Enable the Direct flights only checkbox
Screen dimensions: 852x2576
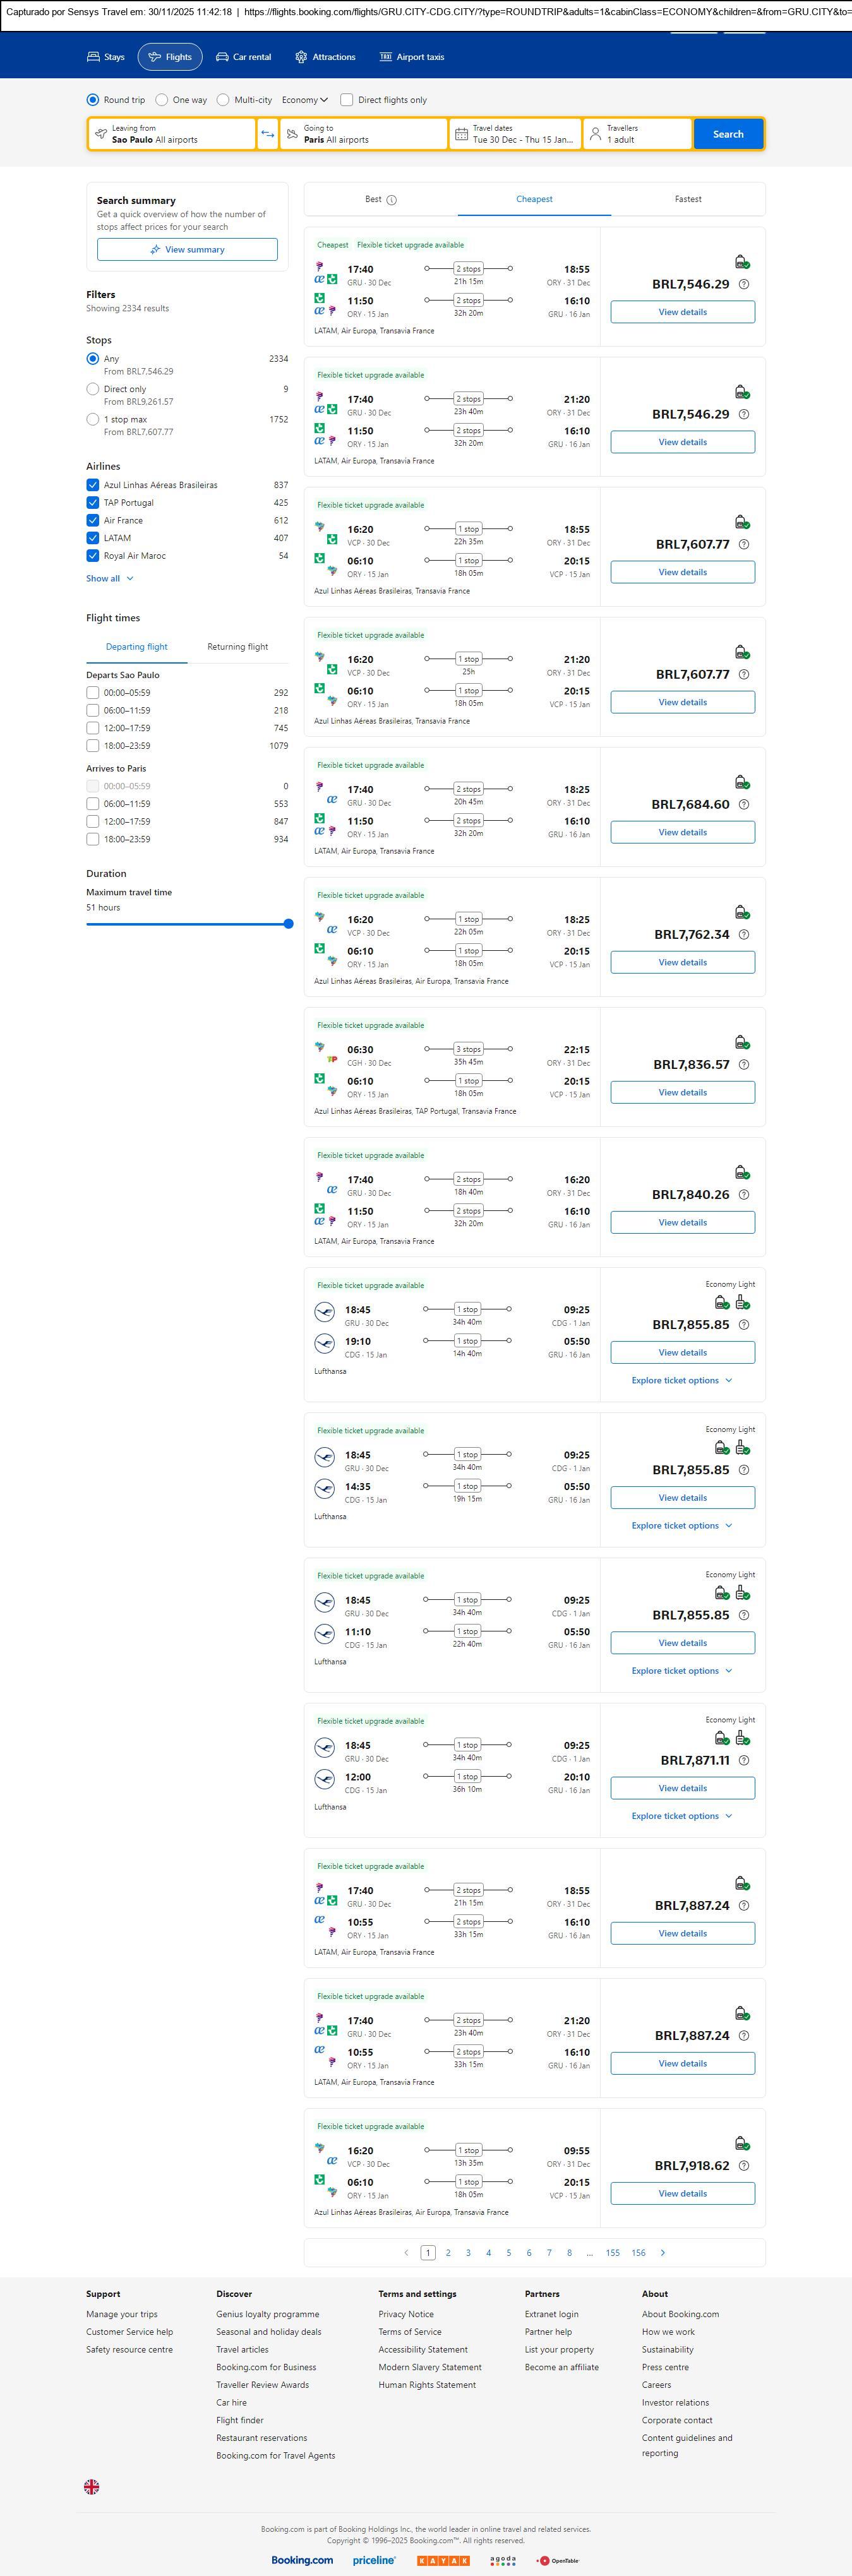(x=347, y=100)
